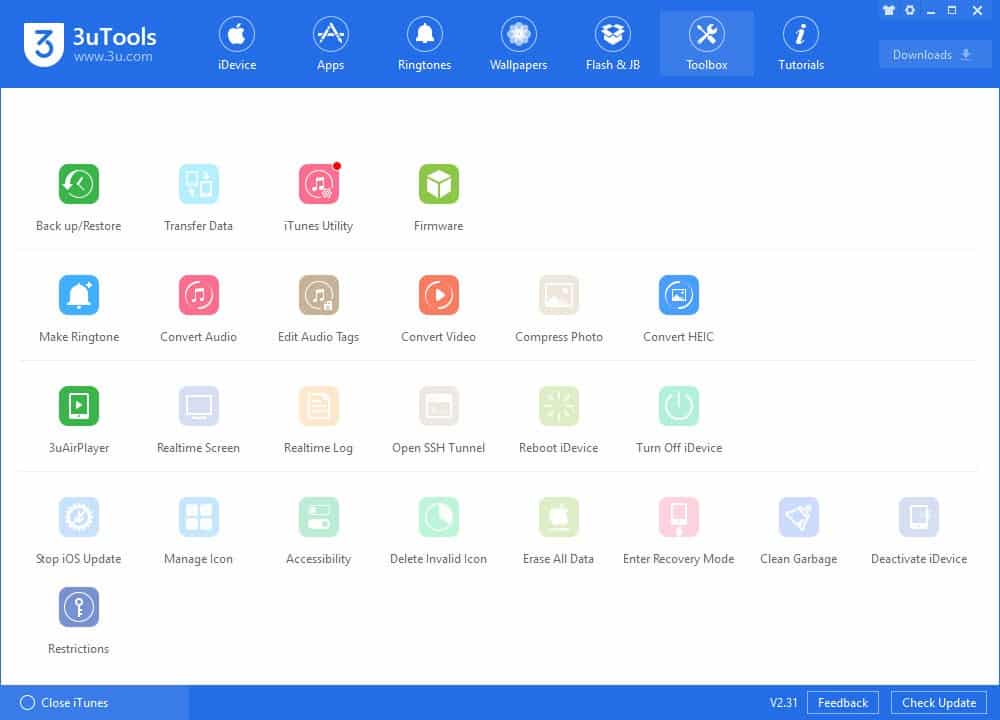1000x720 pixels.
Task: Click the Check Update button
Action: coord(938,703)
